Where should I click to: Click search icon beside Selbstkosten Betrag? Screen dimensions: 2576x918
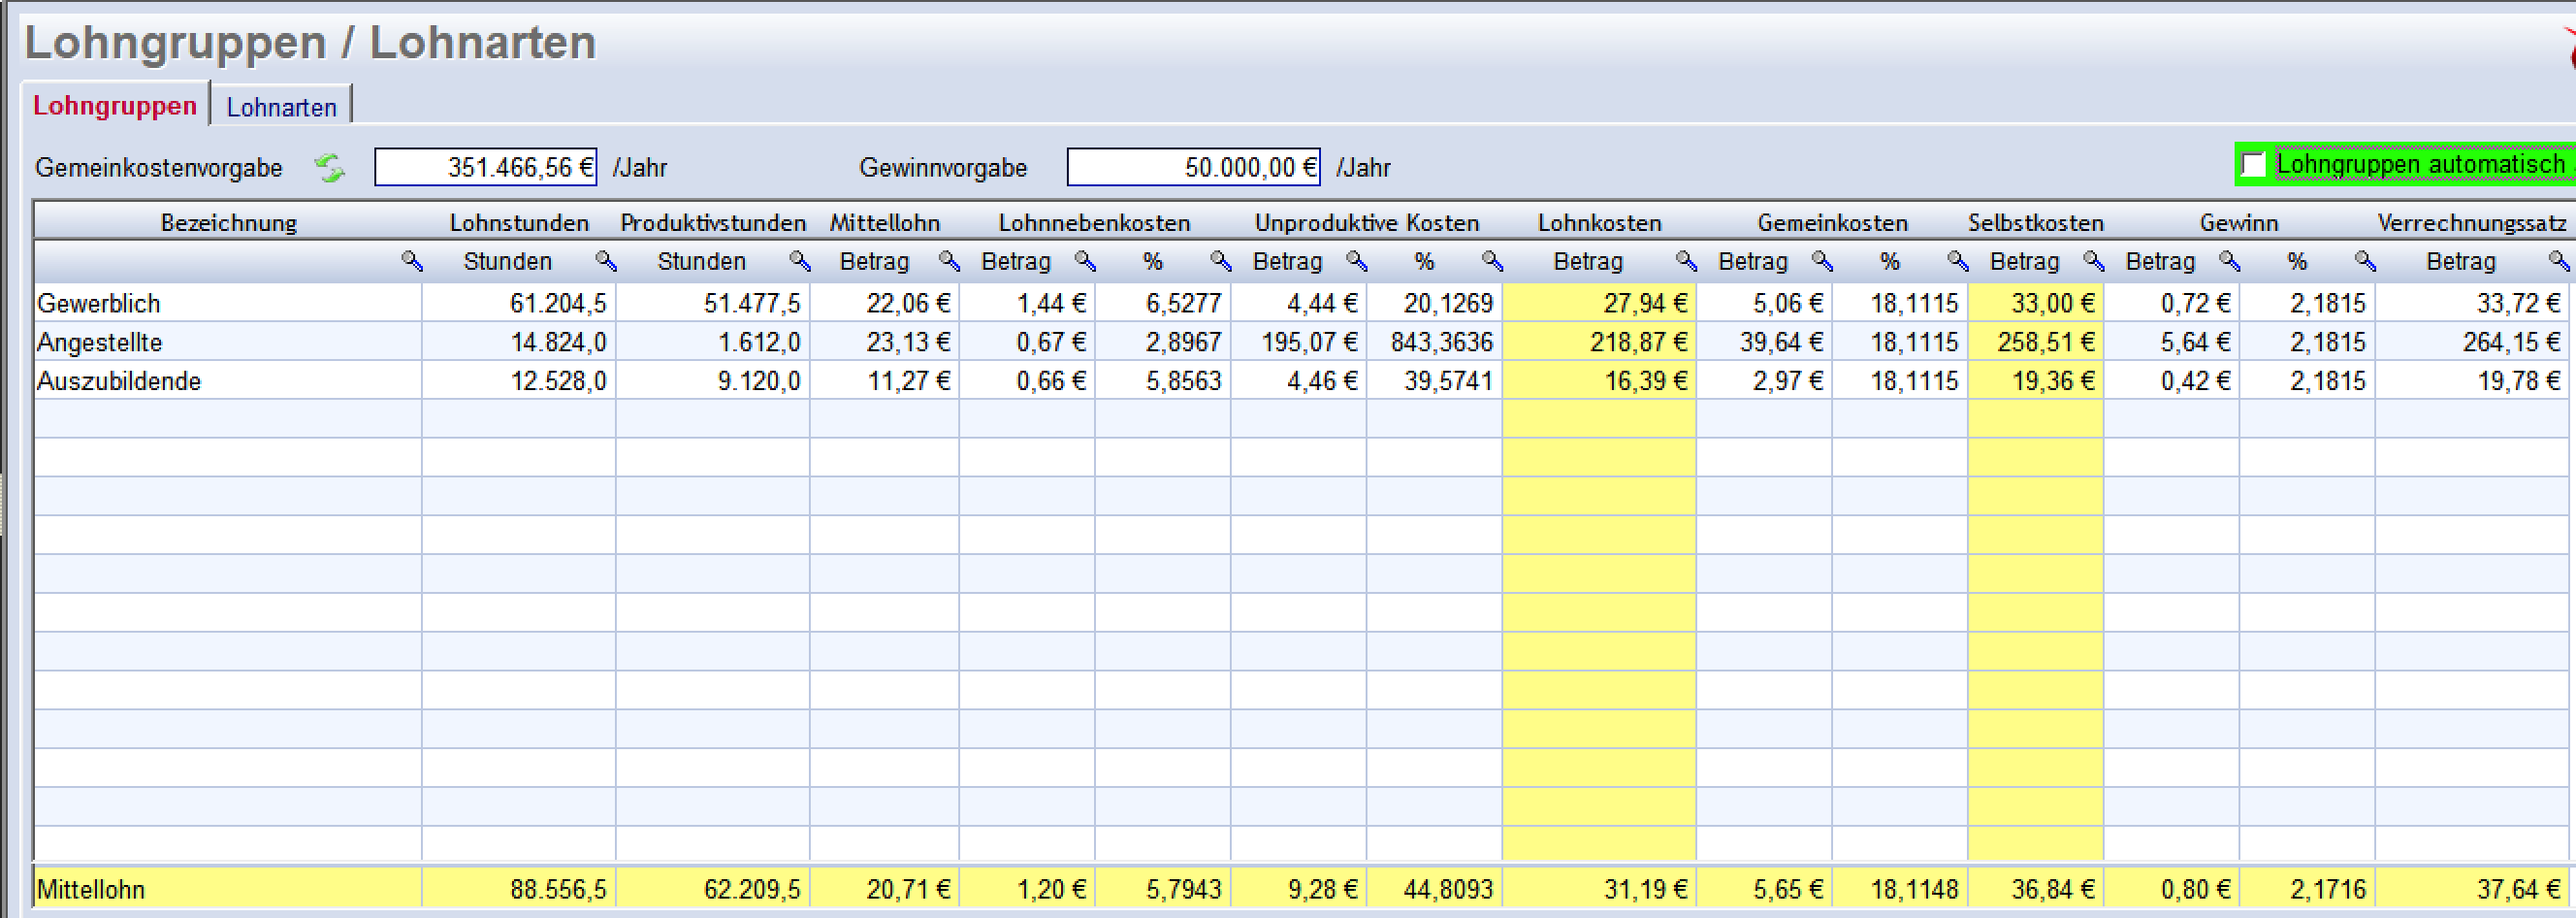[2093, 262]
